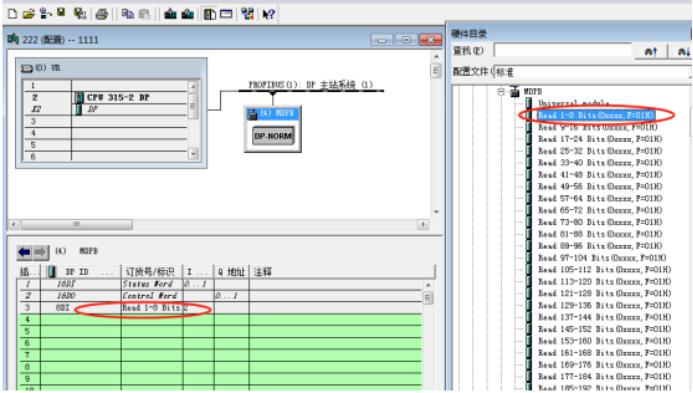Screen dimensions: 693x393
Task: Select Read 1-8 Bits catalog entry
Action: pyautogui.click(x=595, y=115)
